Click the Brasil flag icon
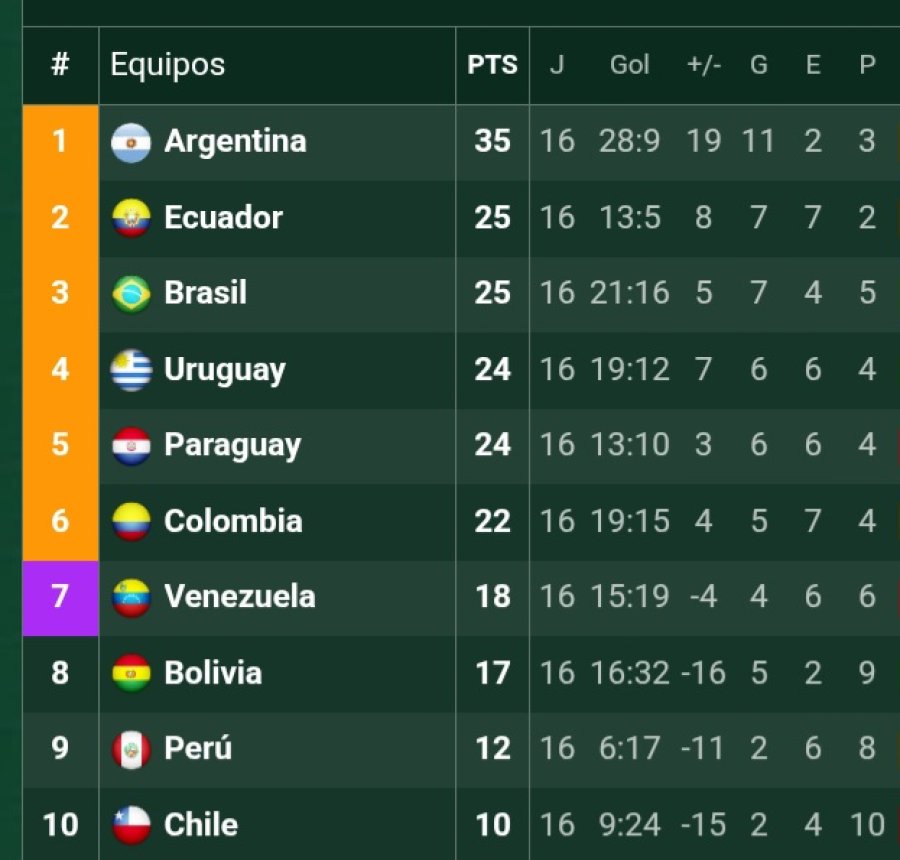Screen dimensions: 900x860 [131, 294]
